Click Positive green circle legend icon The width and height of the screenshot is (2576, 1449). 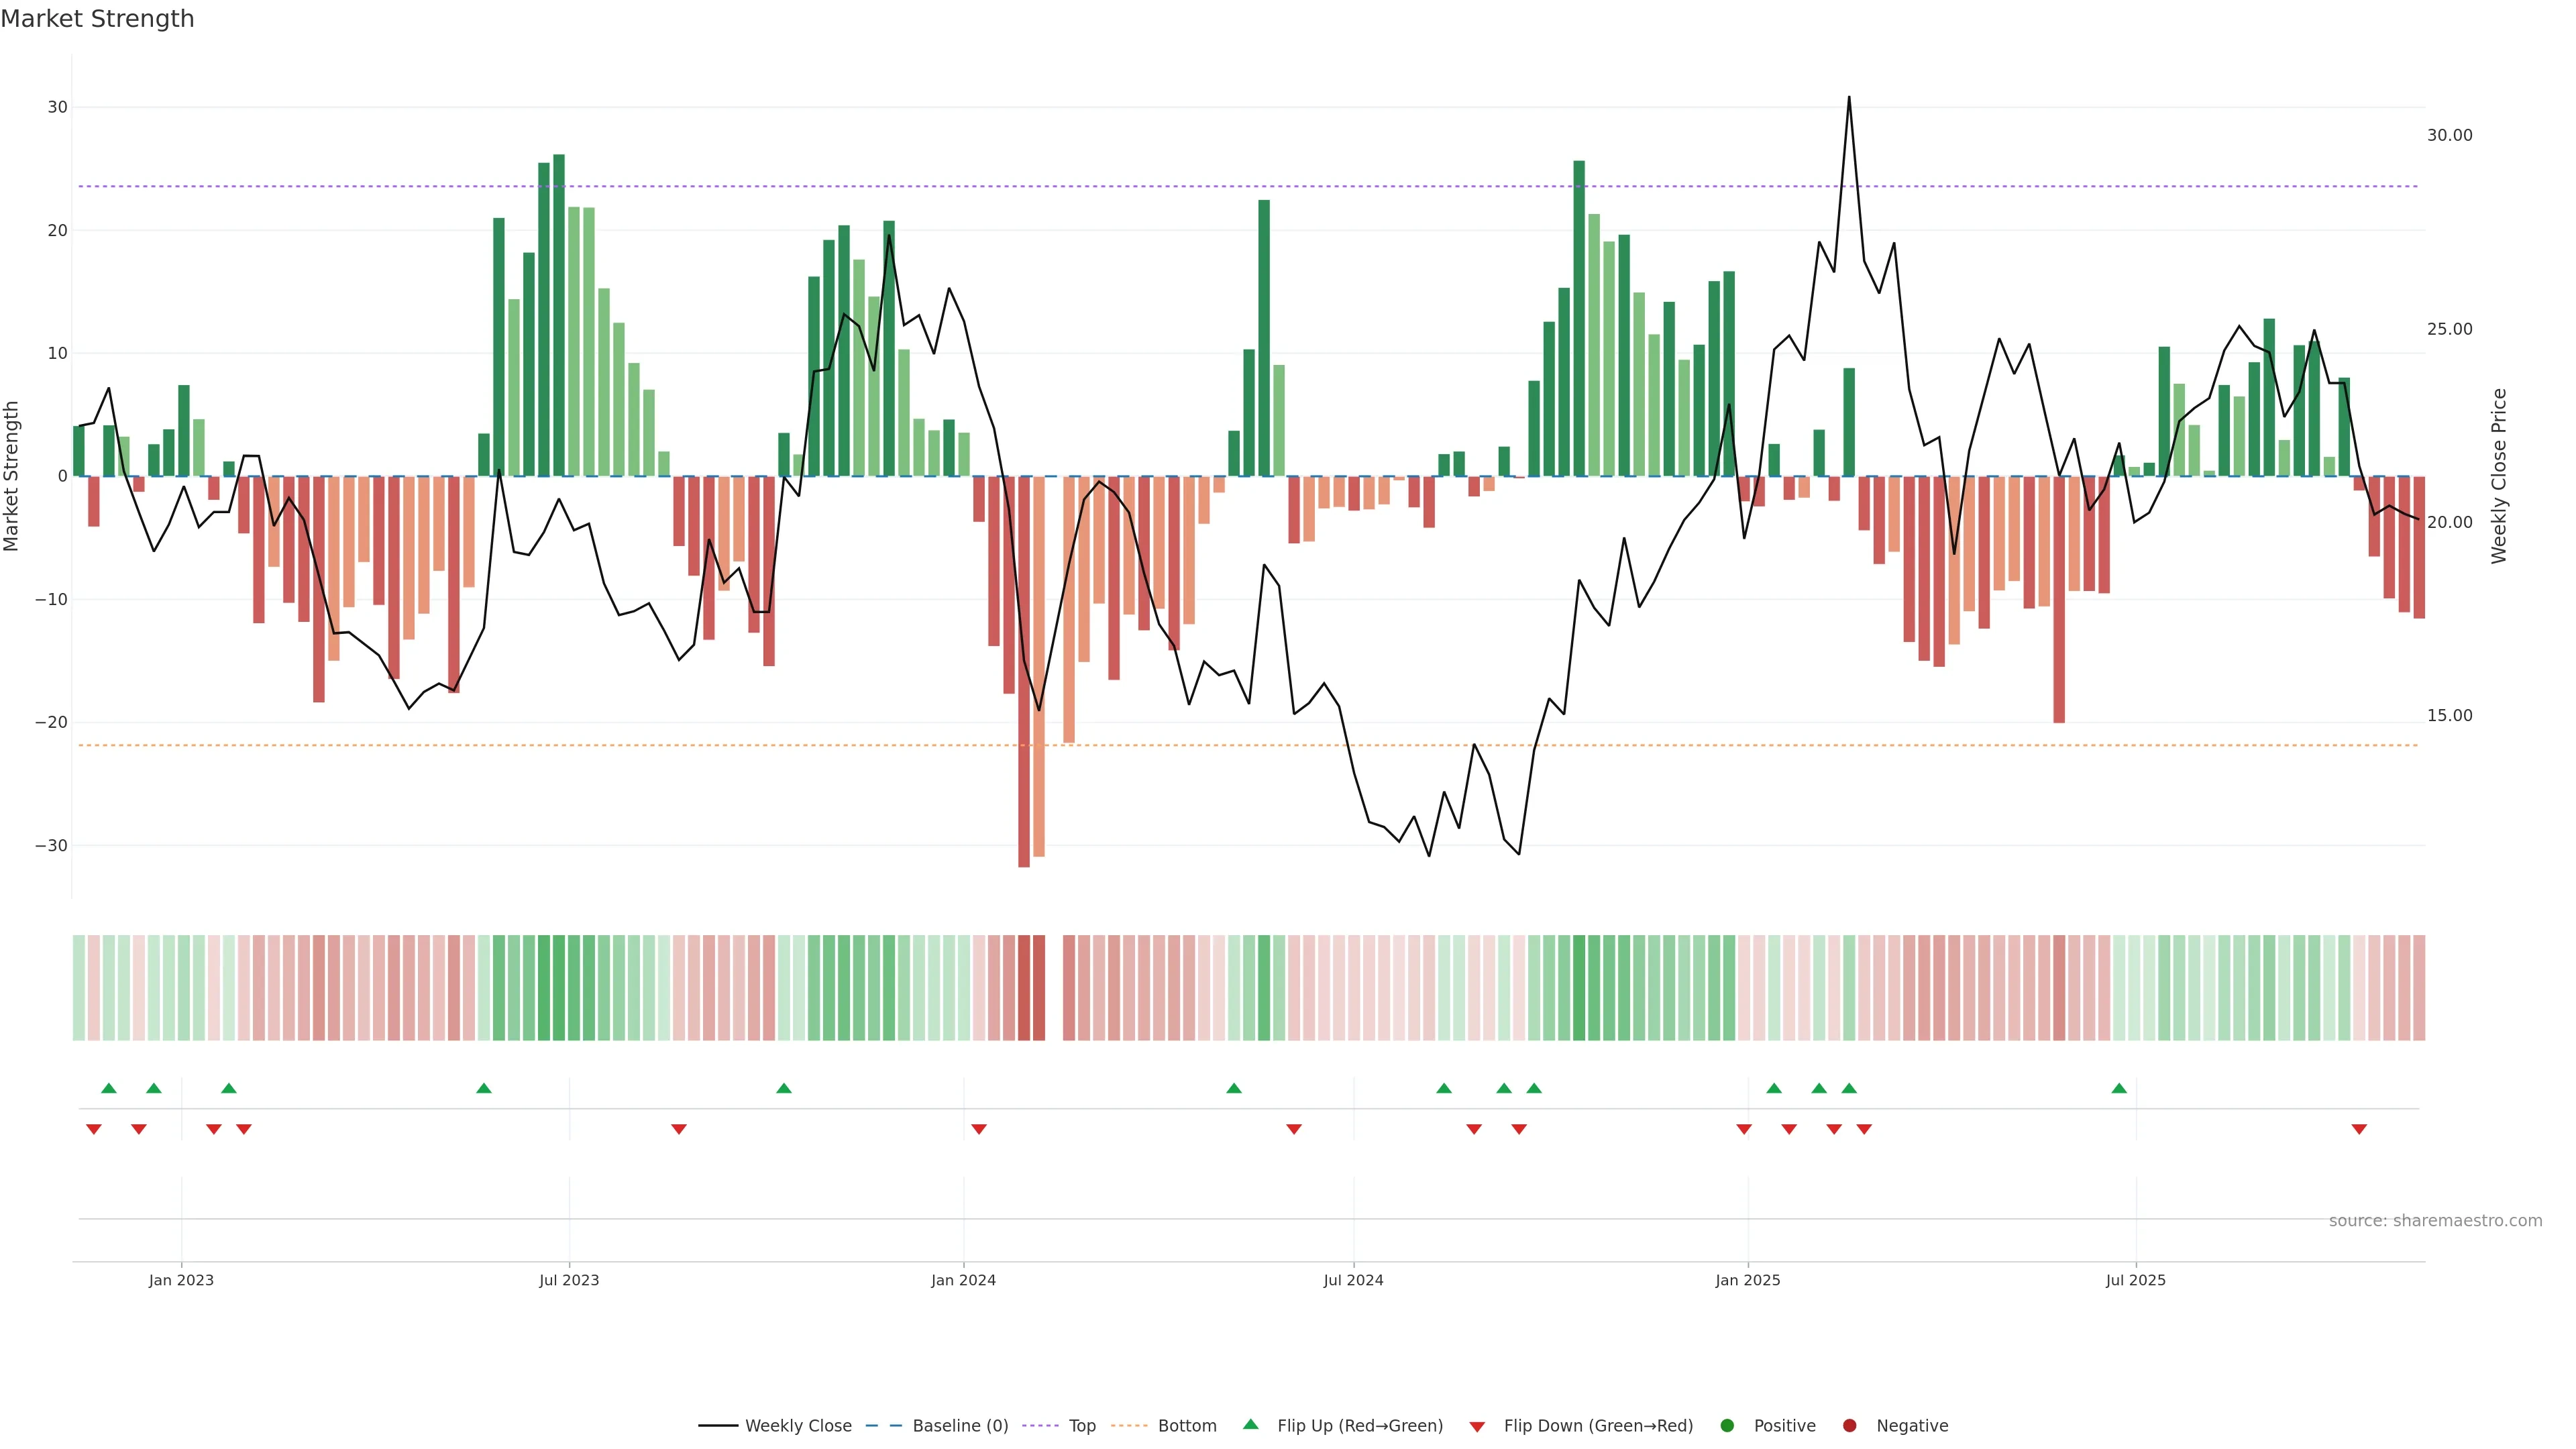(1727, 1425)
